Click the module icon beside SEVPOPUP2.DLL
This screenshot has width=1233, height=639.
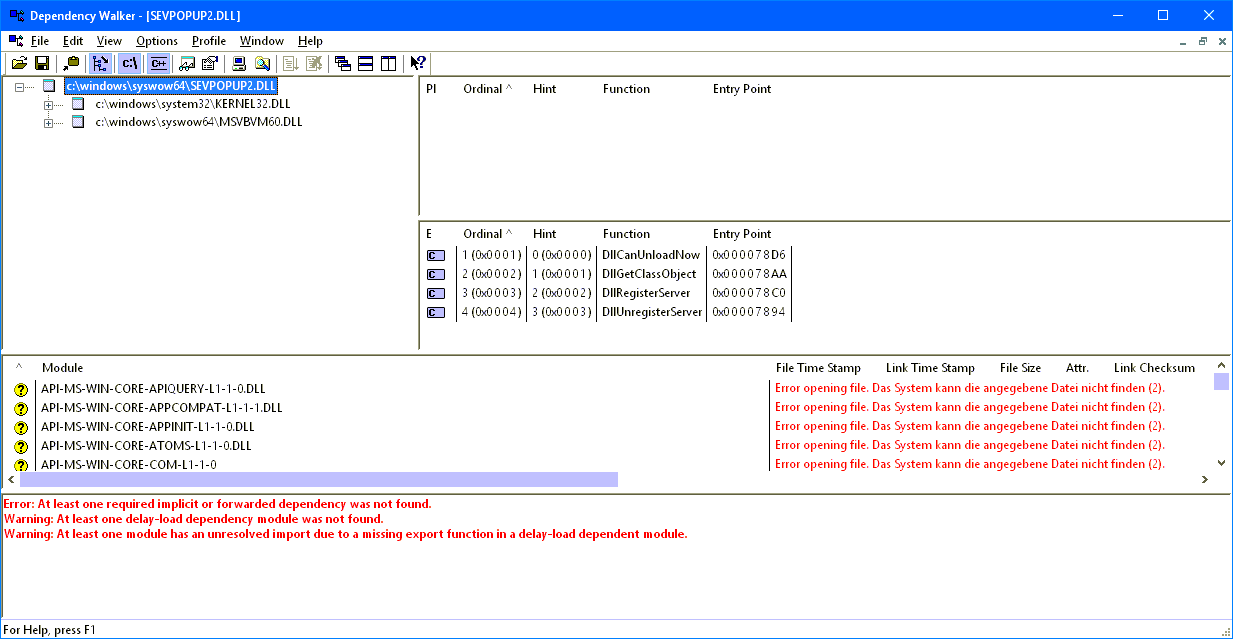(x=49, y=86)
